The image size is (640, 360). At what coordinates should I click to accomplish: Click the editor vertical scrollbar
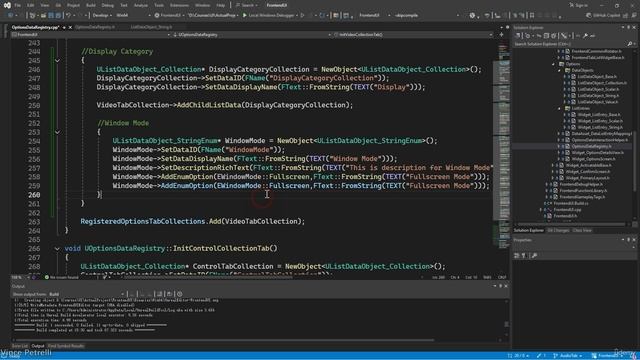point(502,143)
